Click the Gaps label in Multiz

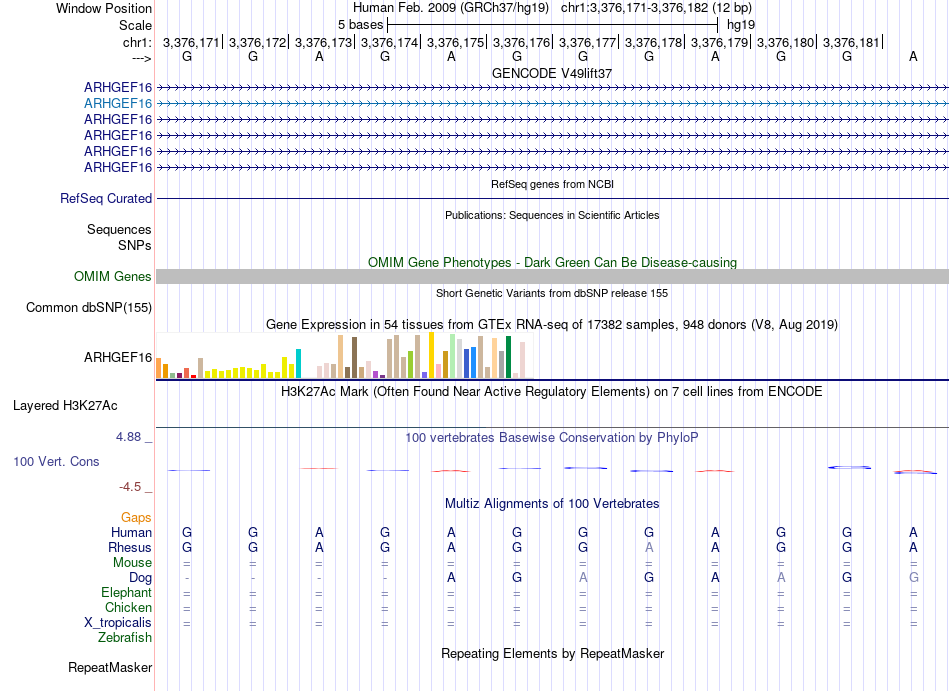tap(136, 518)
